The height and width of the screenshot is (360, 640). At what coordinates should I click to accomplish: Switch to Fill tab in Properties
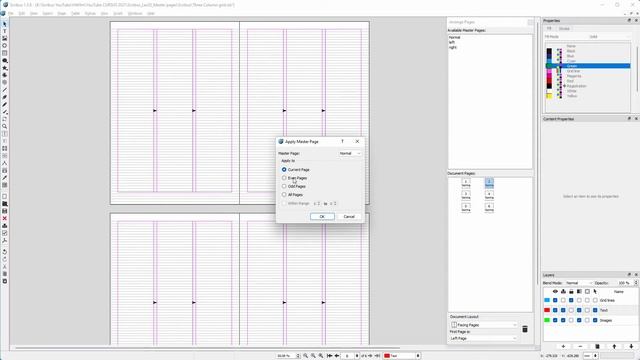(x=549, y=29)
